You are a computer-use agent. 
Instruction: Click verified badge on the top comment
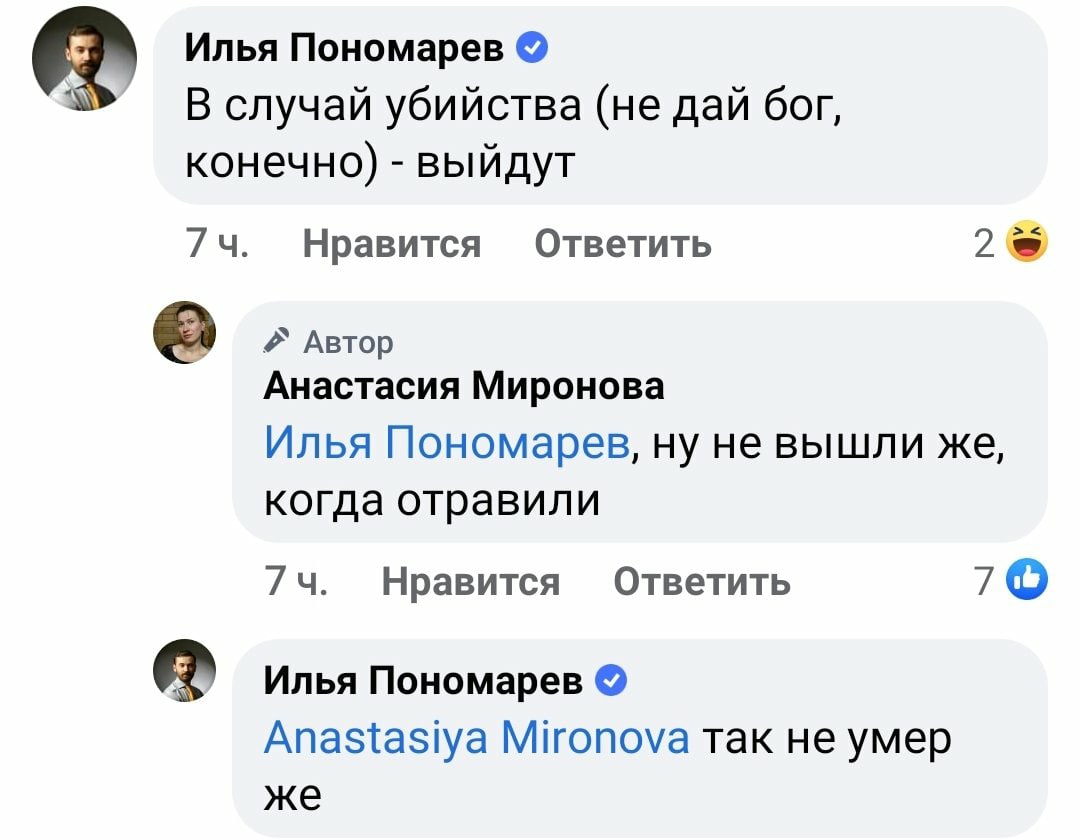[x=533, y=48]
